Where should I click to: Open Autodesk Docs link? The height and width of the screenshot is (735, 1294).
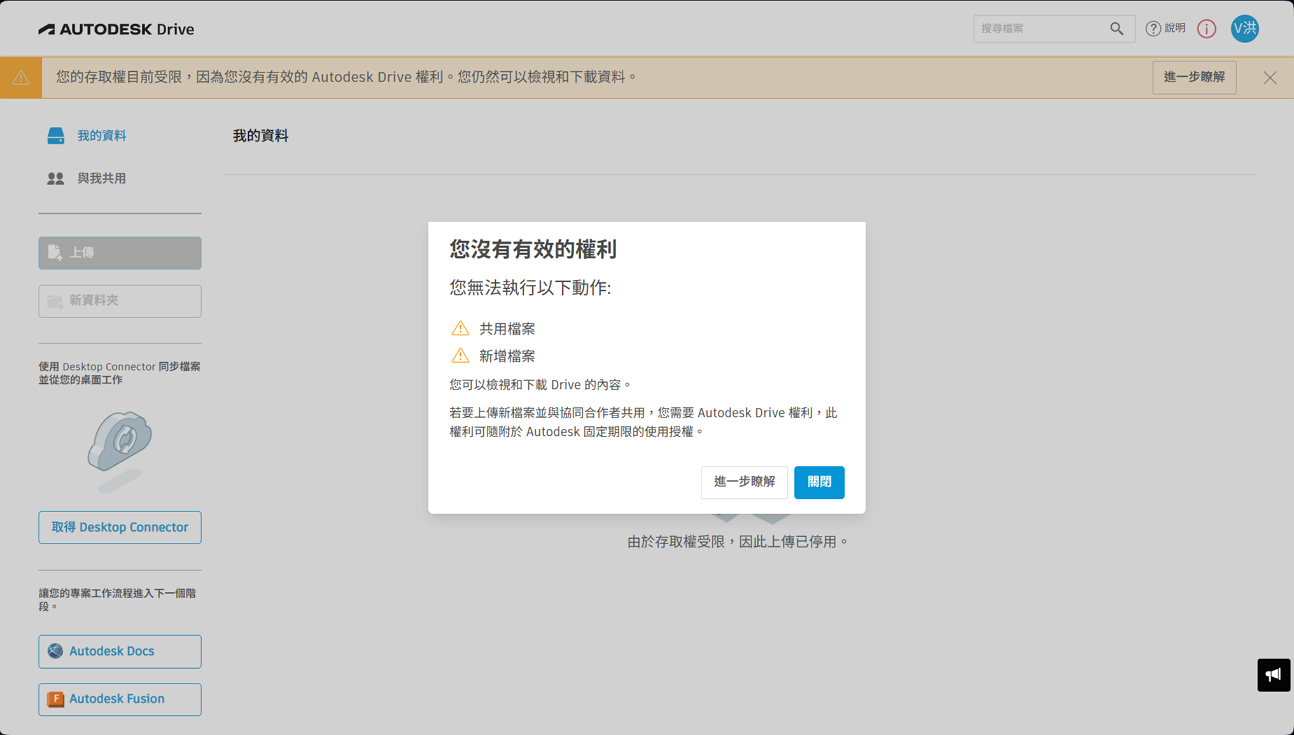click(x=120, y=652)
